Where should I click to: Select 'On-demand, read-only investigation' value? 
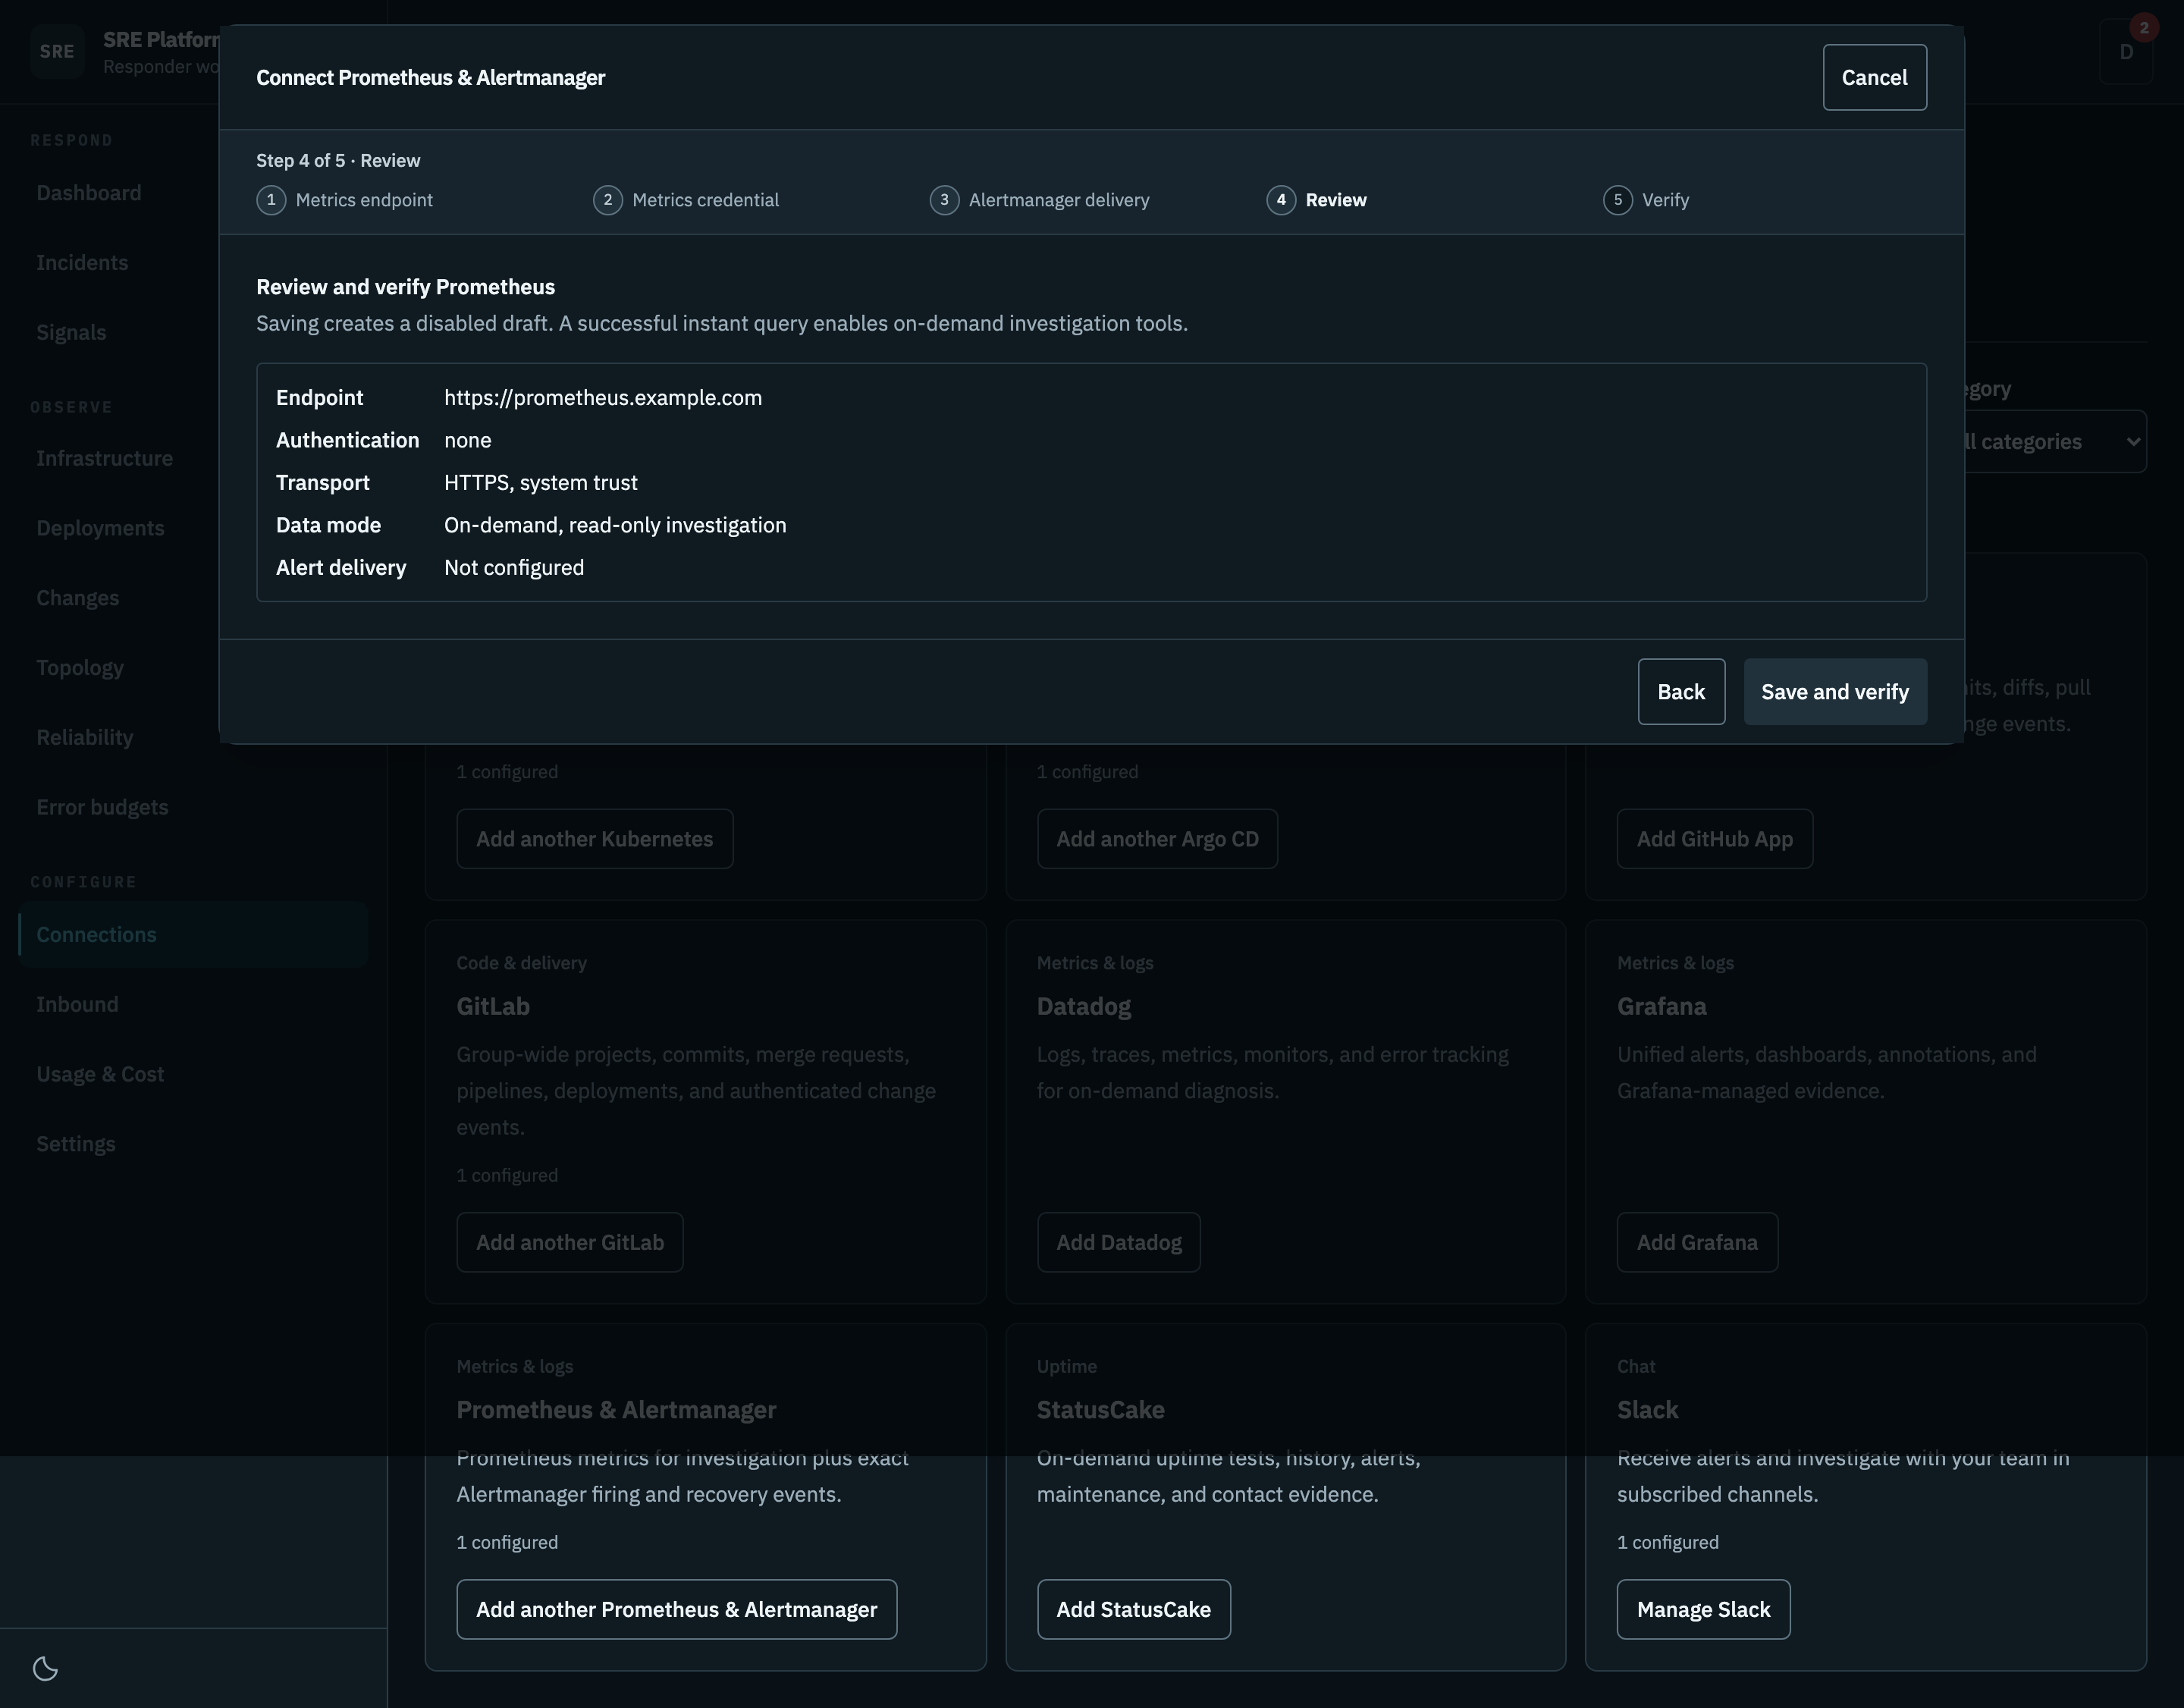[x=615, y=525]
